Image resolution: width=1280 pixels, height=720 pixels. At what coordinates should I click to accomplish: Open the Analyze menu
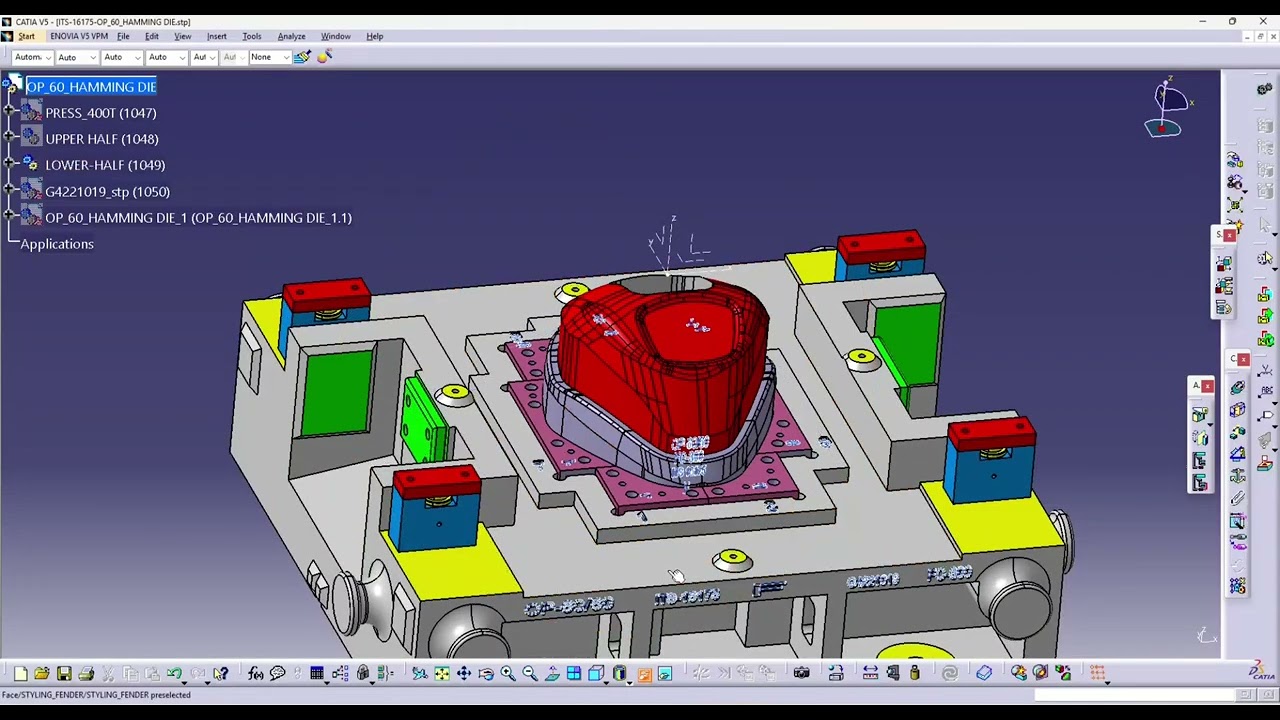tap(291, 36)
